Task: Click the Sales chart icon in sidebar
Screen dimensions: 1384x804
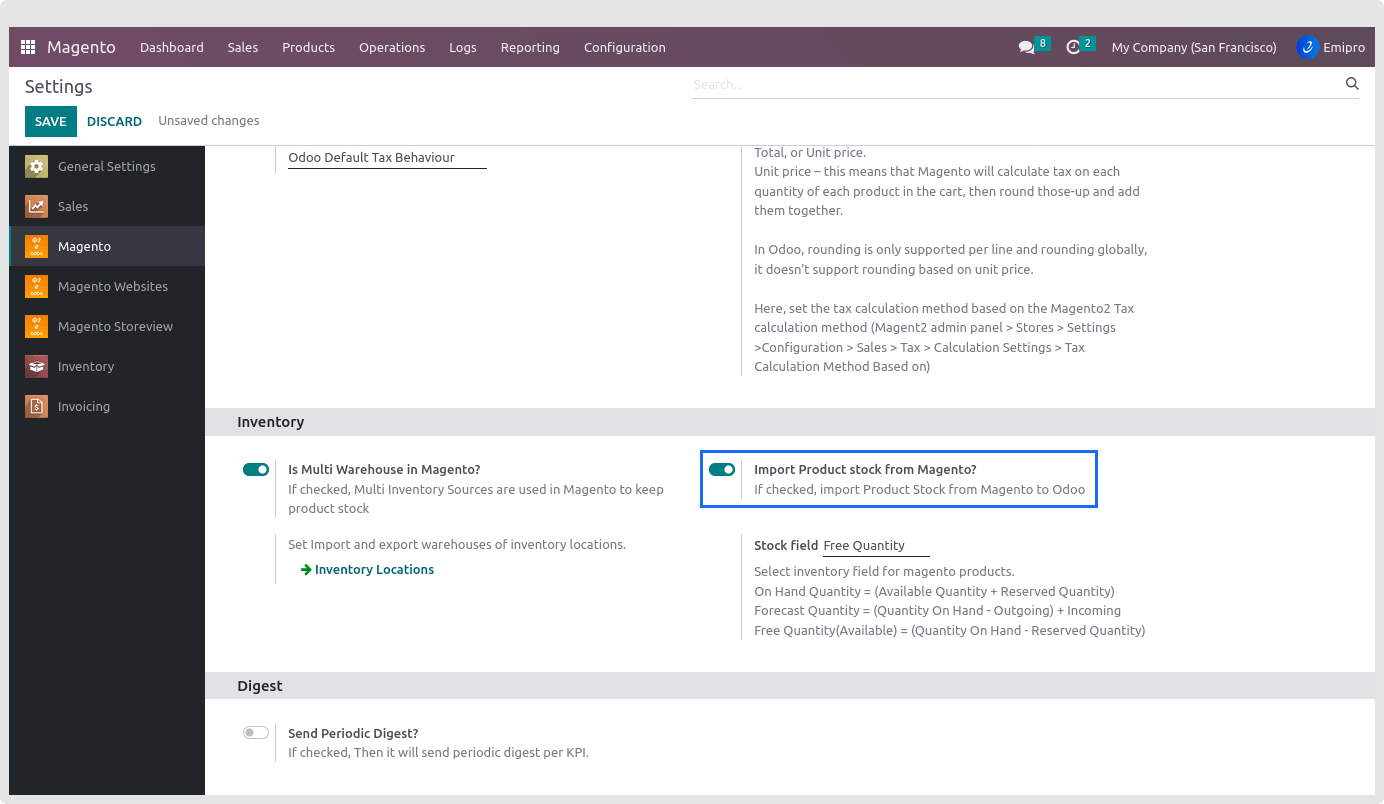Action: [37, 207]
